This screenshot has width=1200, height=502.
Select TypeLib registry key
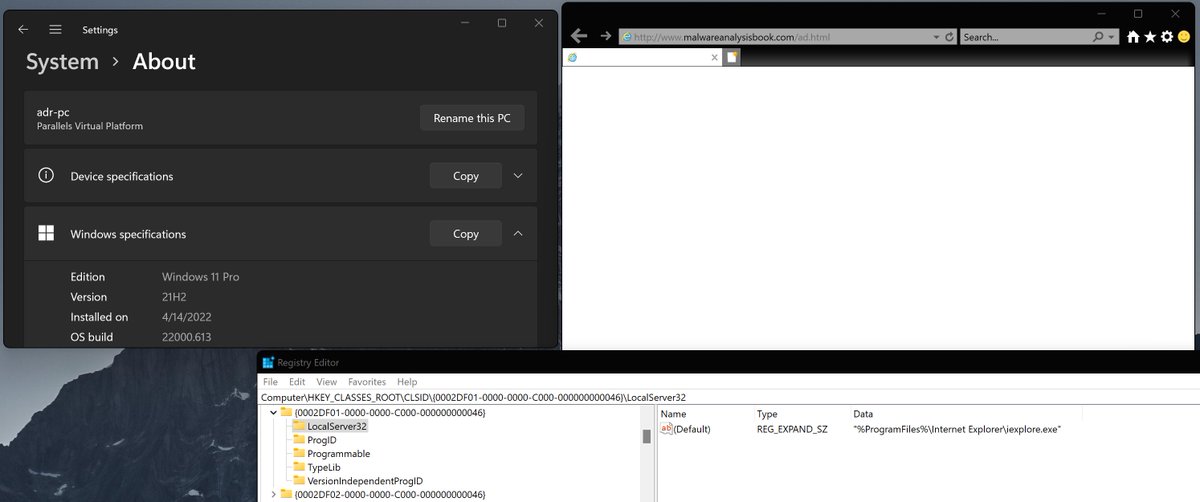(324, 467)
